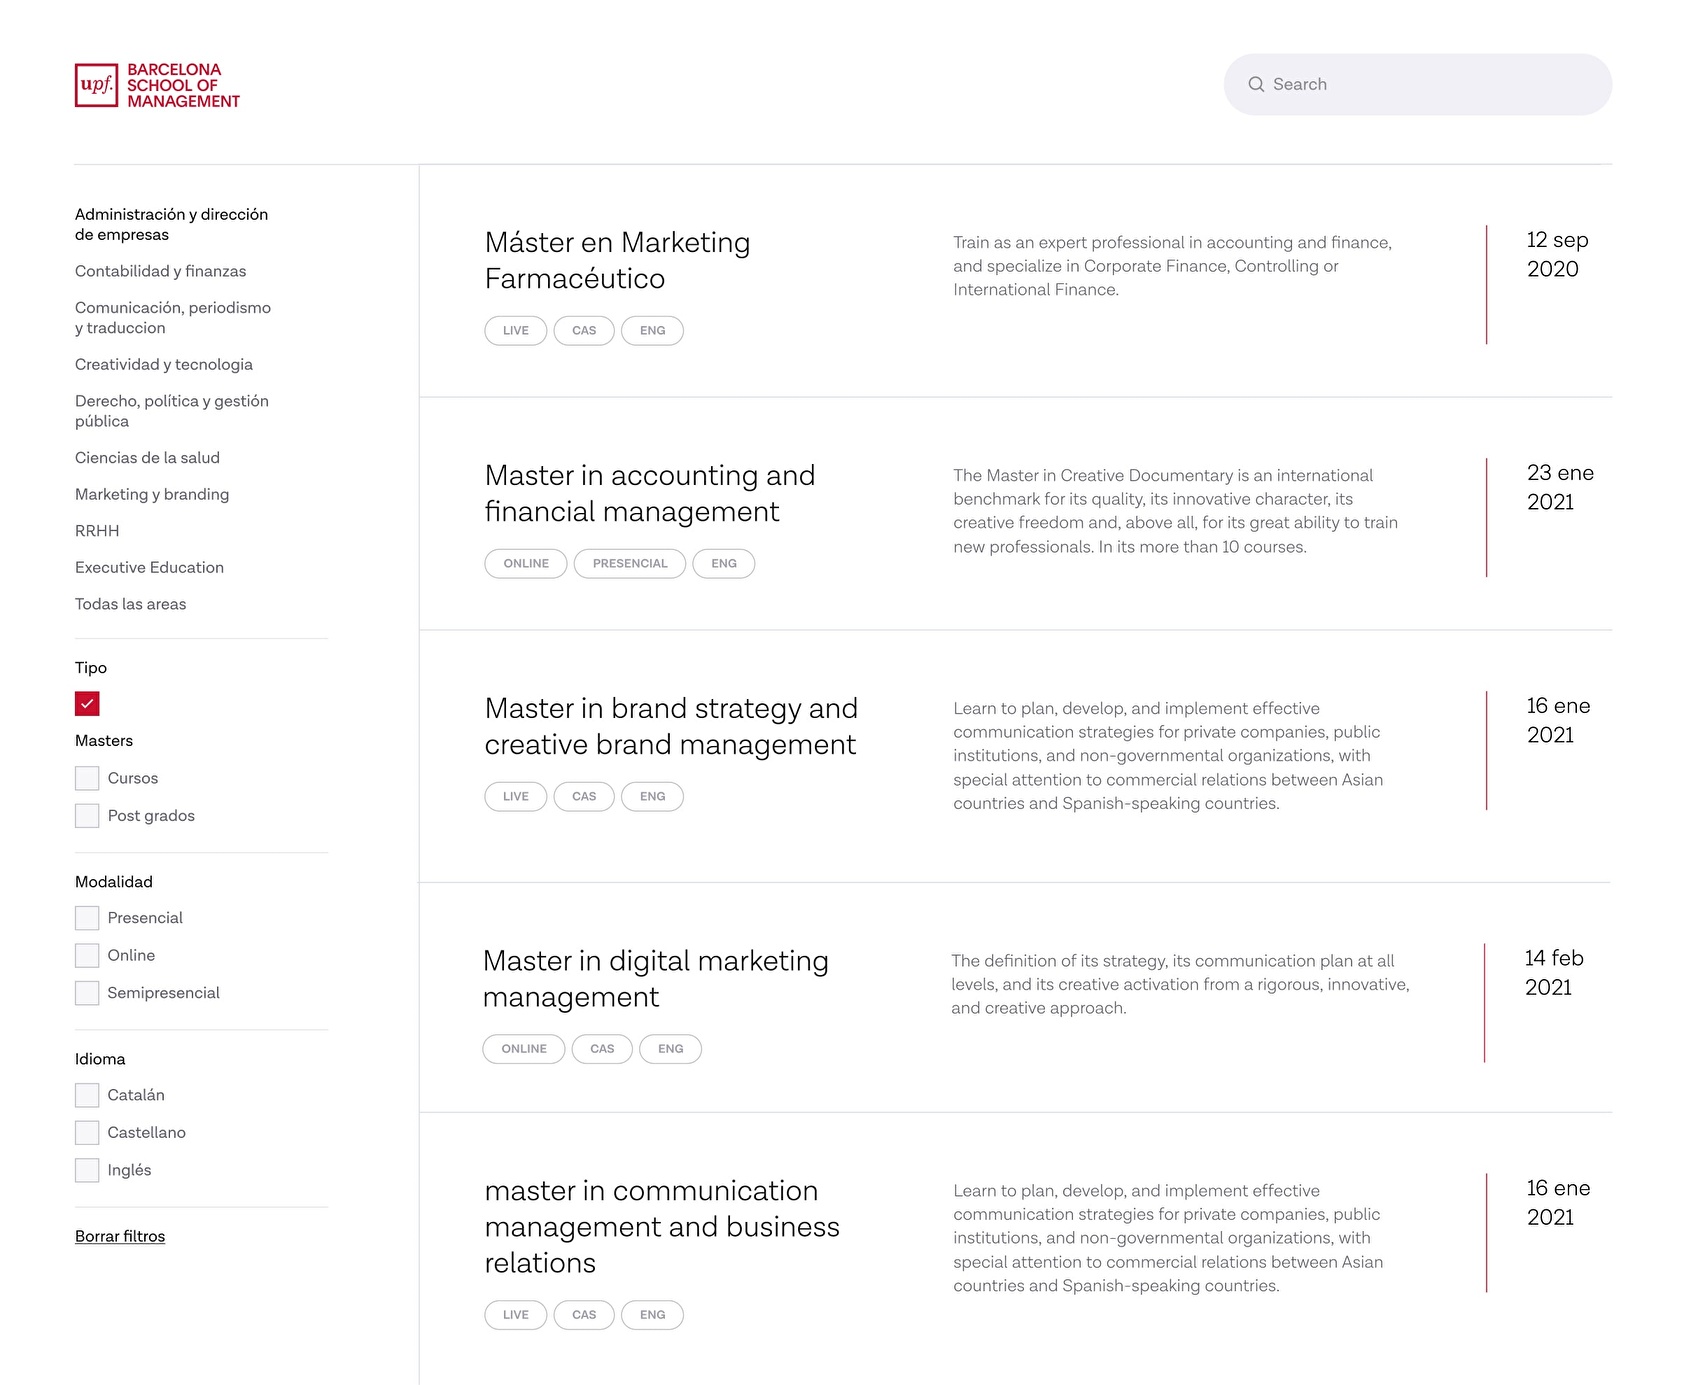Check the Semipresencial modality
1684x1385 pixels.
click(x=87, y=992)
